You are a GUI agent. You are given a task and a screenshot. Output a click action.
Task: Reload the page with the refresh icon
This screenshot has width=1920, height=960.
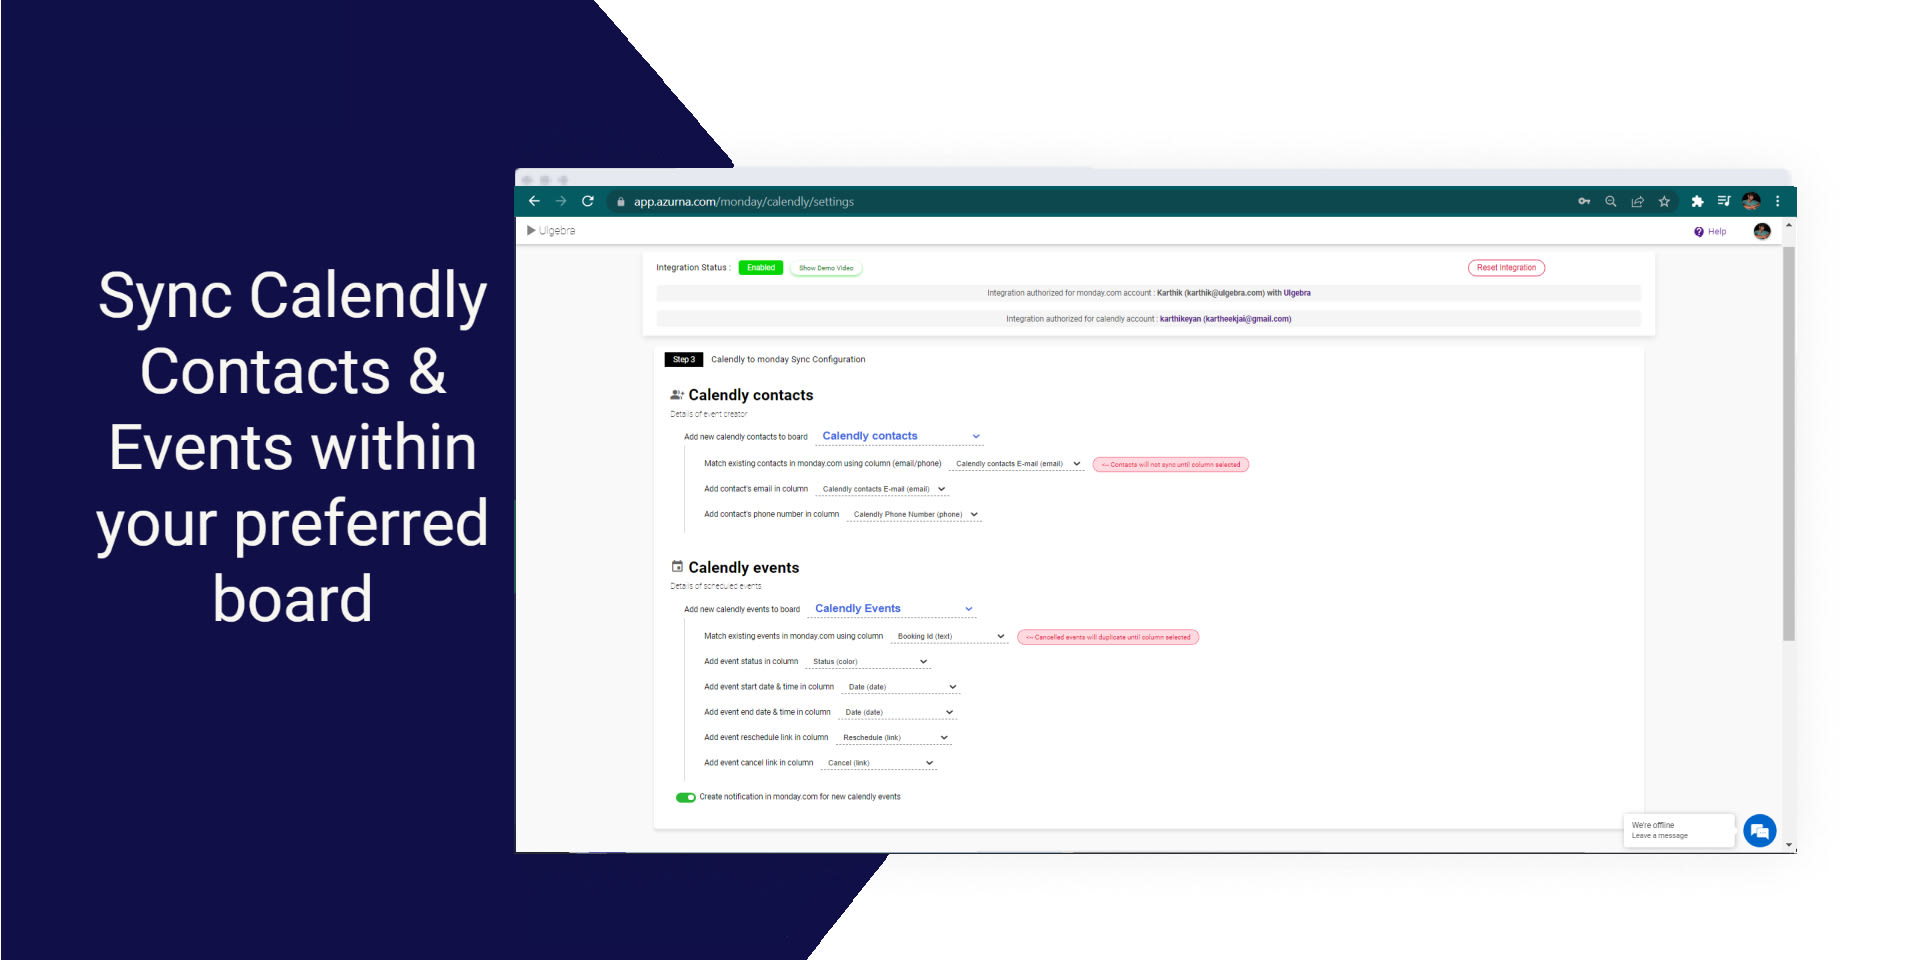[588, 201]
